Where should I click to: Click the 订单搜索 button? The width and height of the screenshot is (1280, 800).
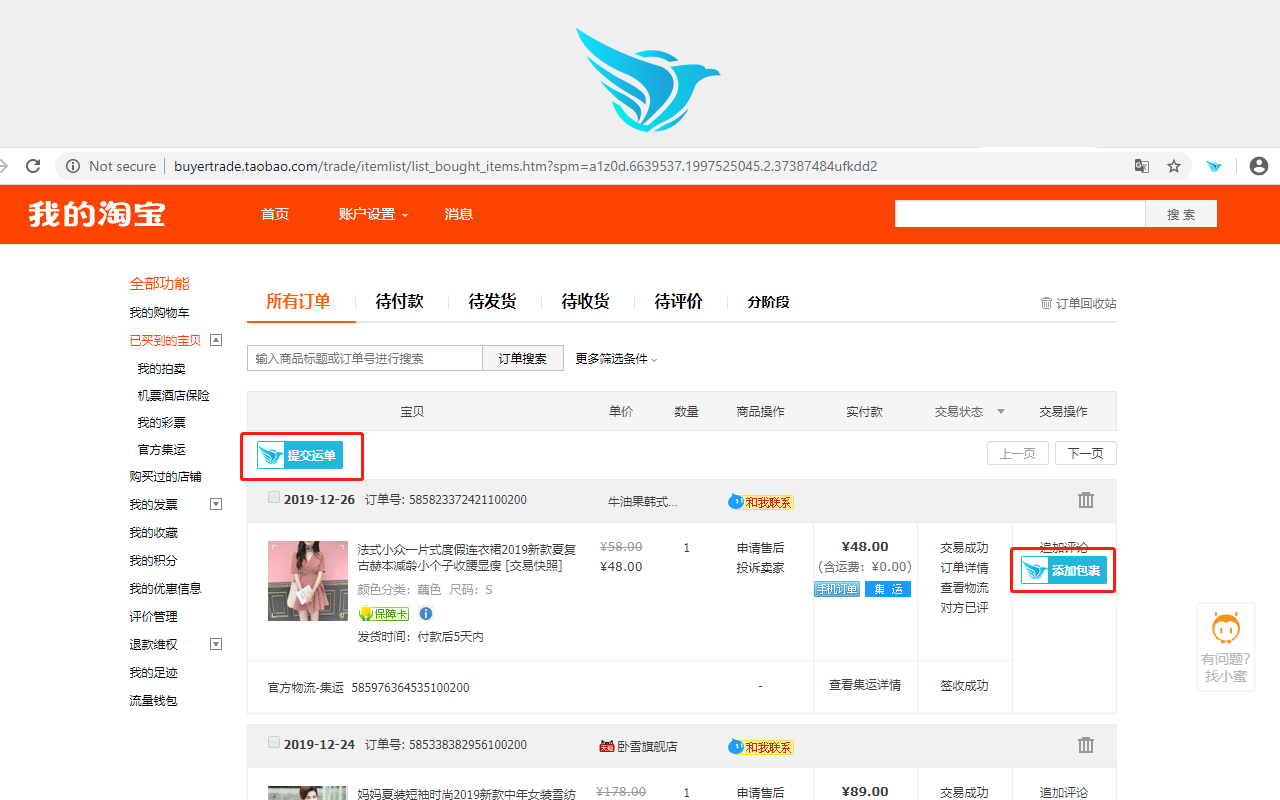(523, 358)
